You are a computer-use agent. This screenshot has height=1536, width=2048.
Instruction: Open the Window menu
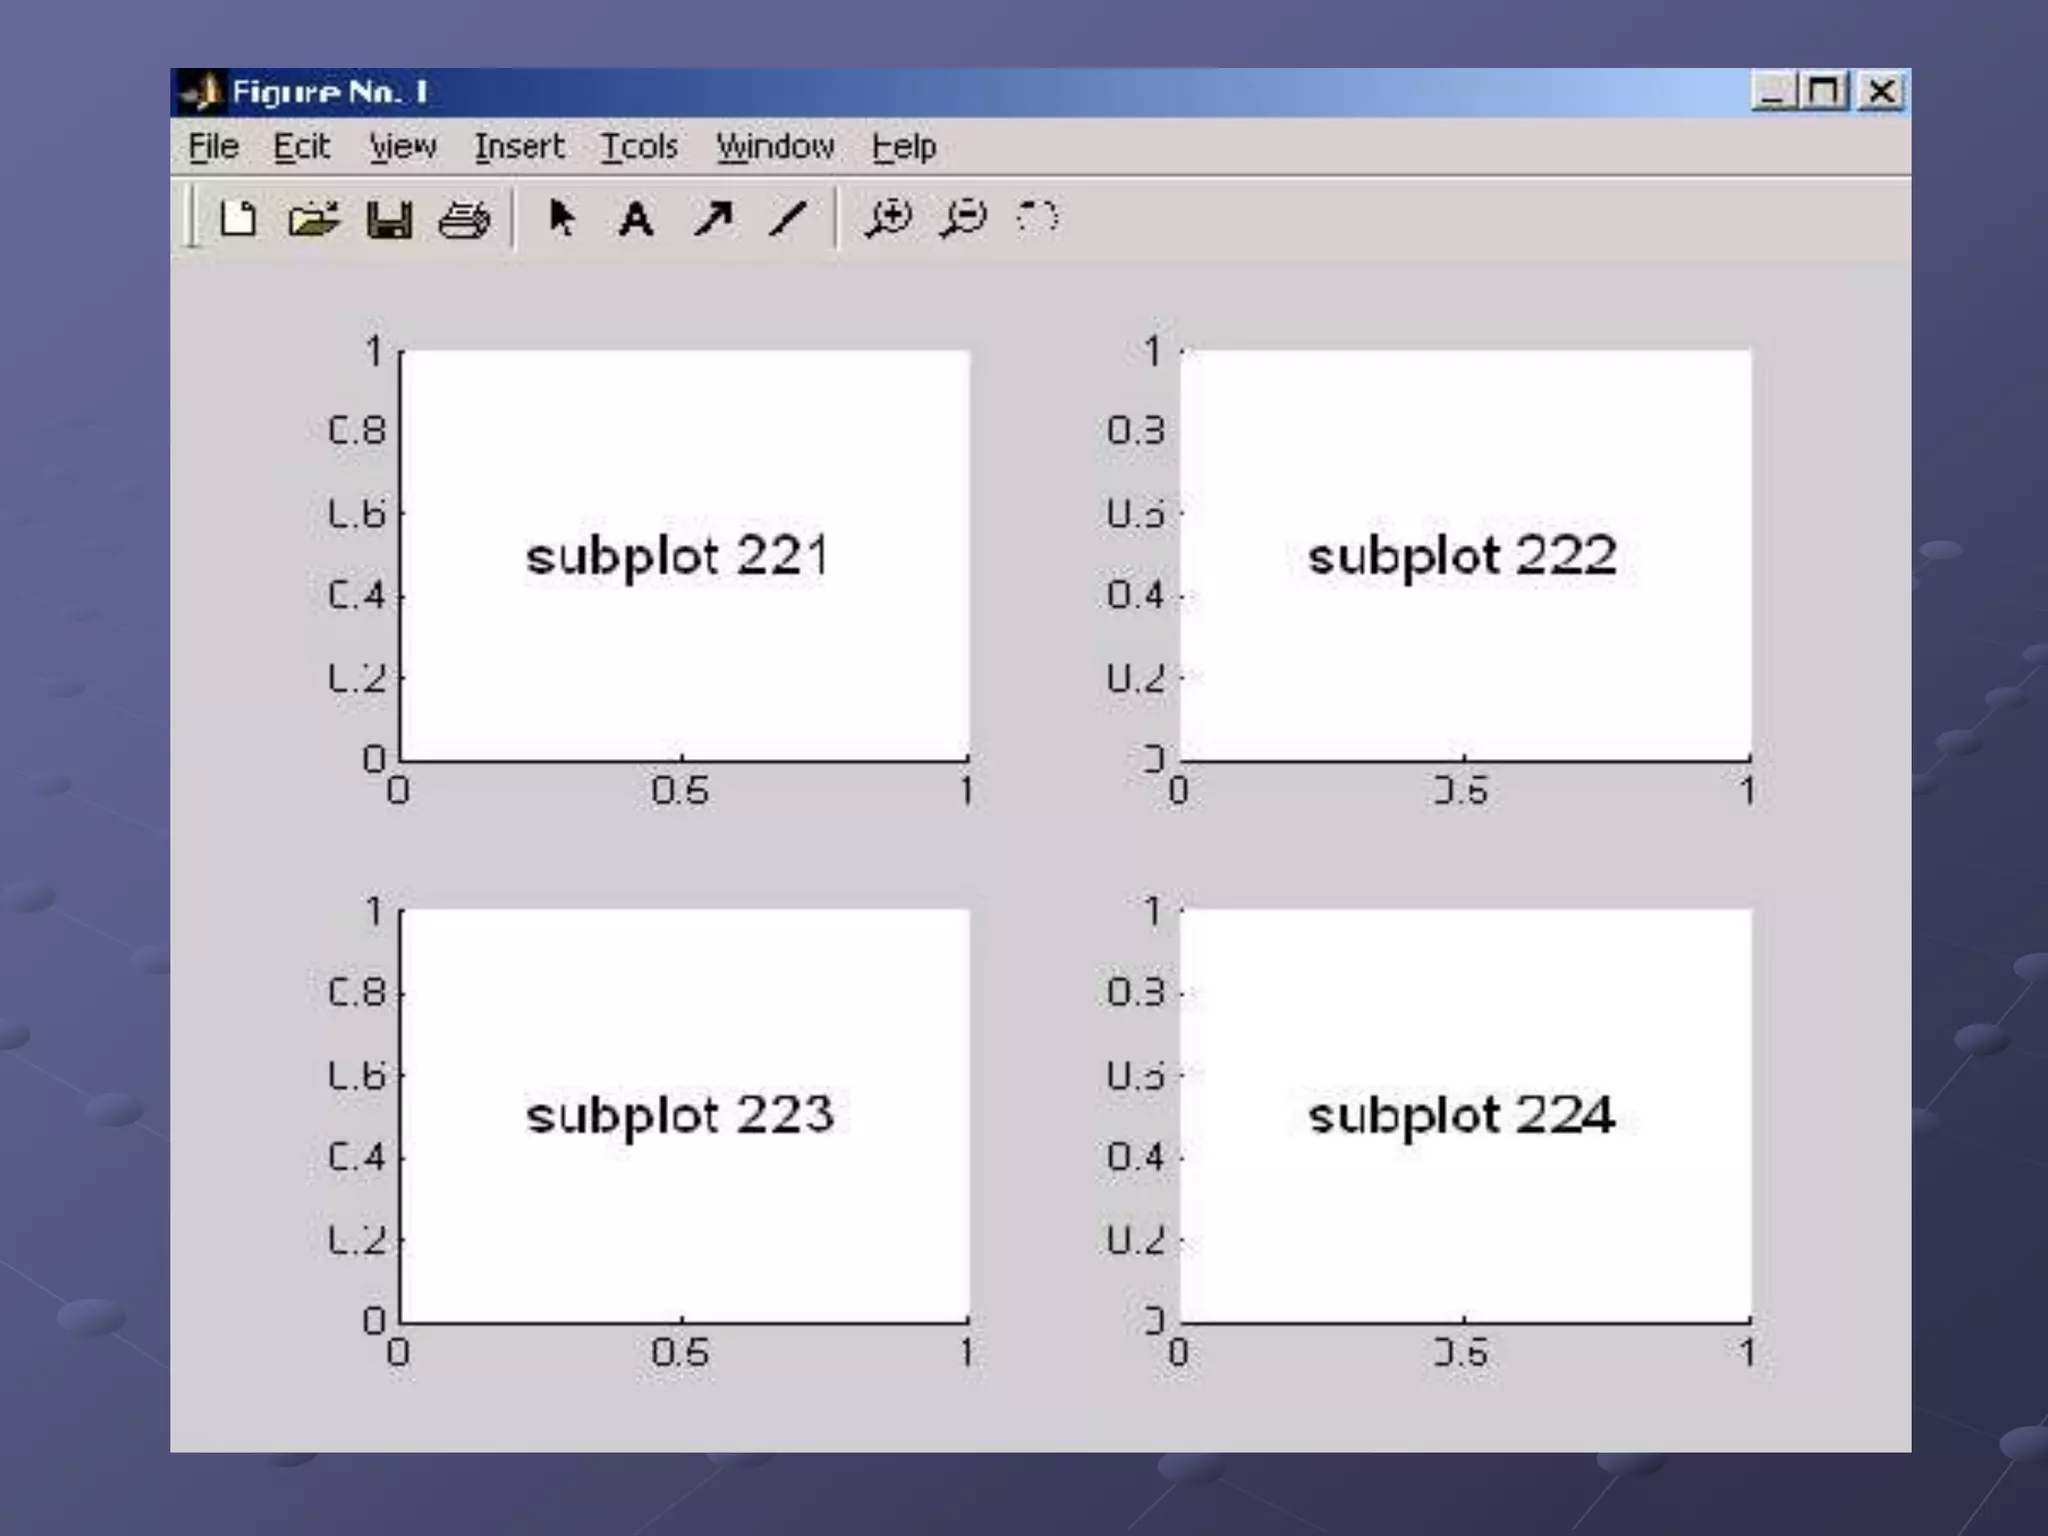[x=775, y=147]
